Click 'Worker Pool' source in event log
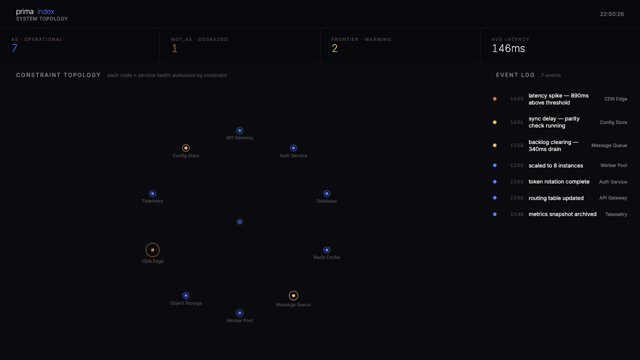The width and height of the screenshot is (640, 360). coord(613,165)
